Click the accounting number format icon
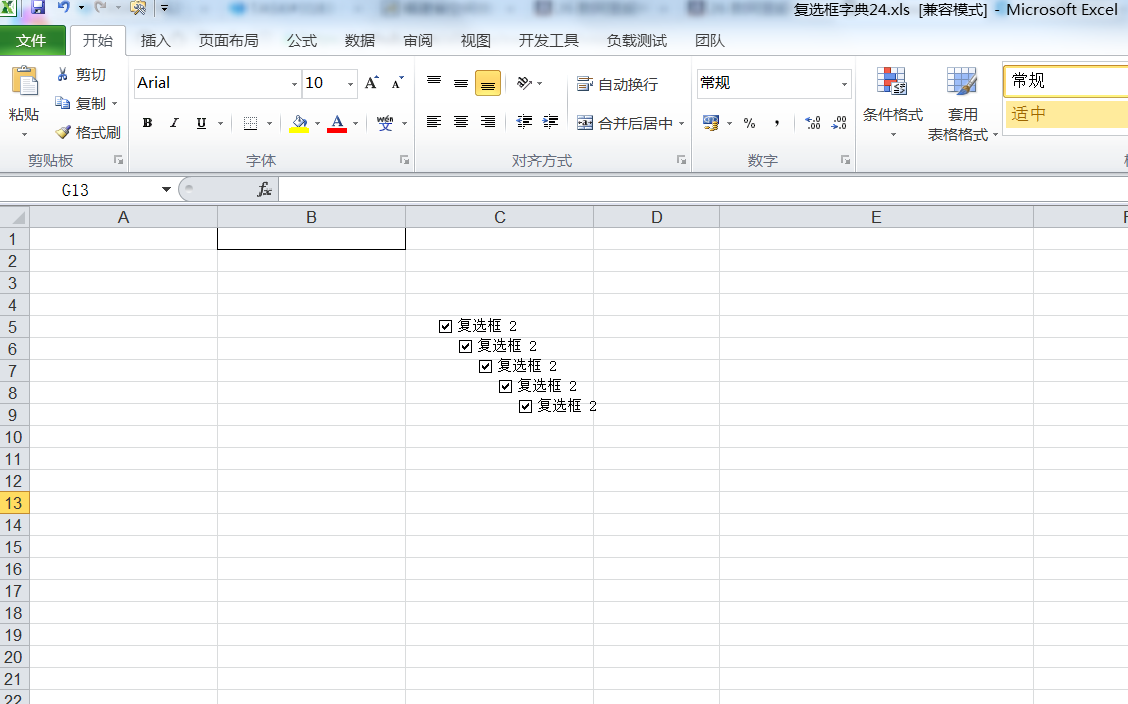This screenshot has width=1128, height=704. tap(711, 123)
